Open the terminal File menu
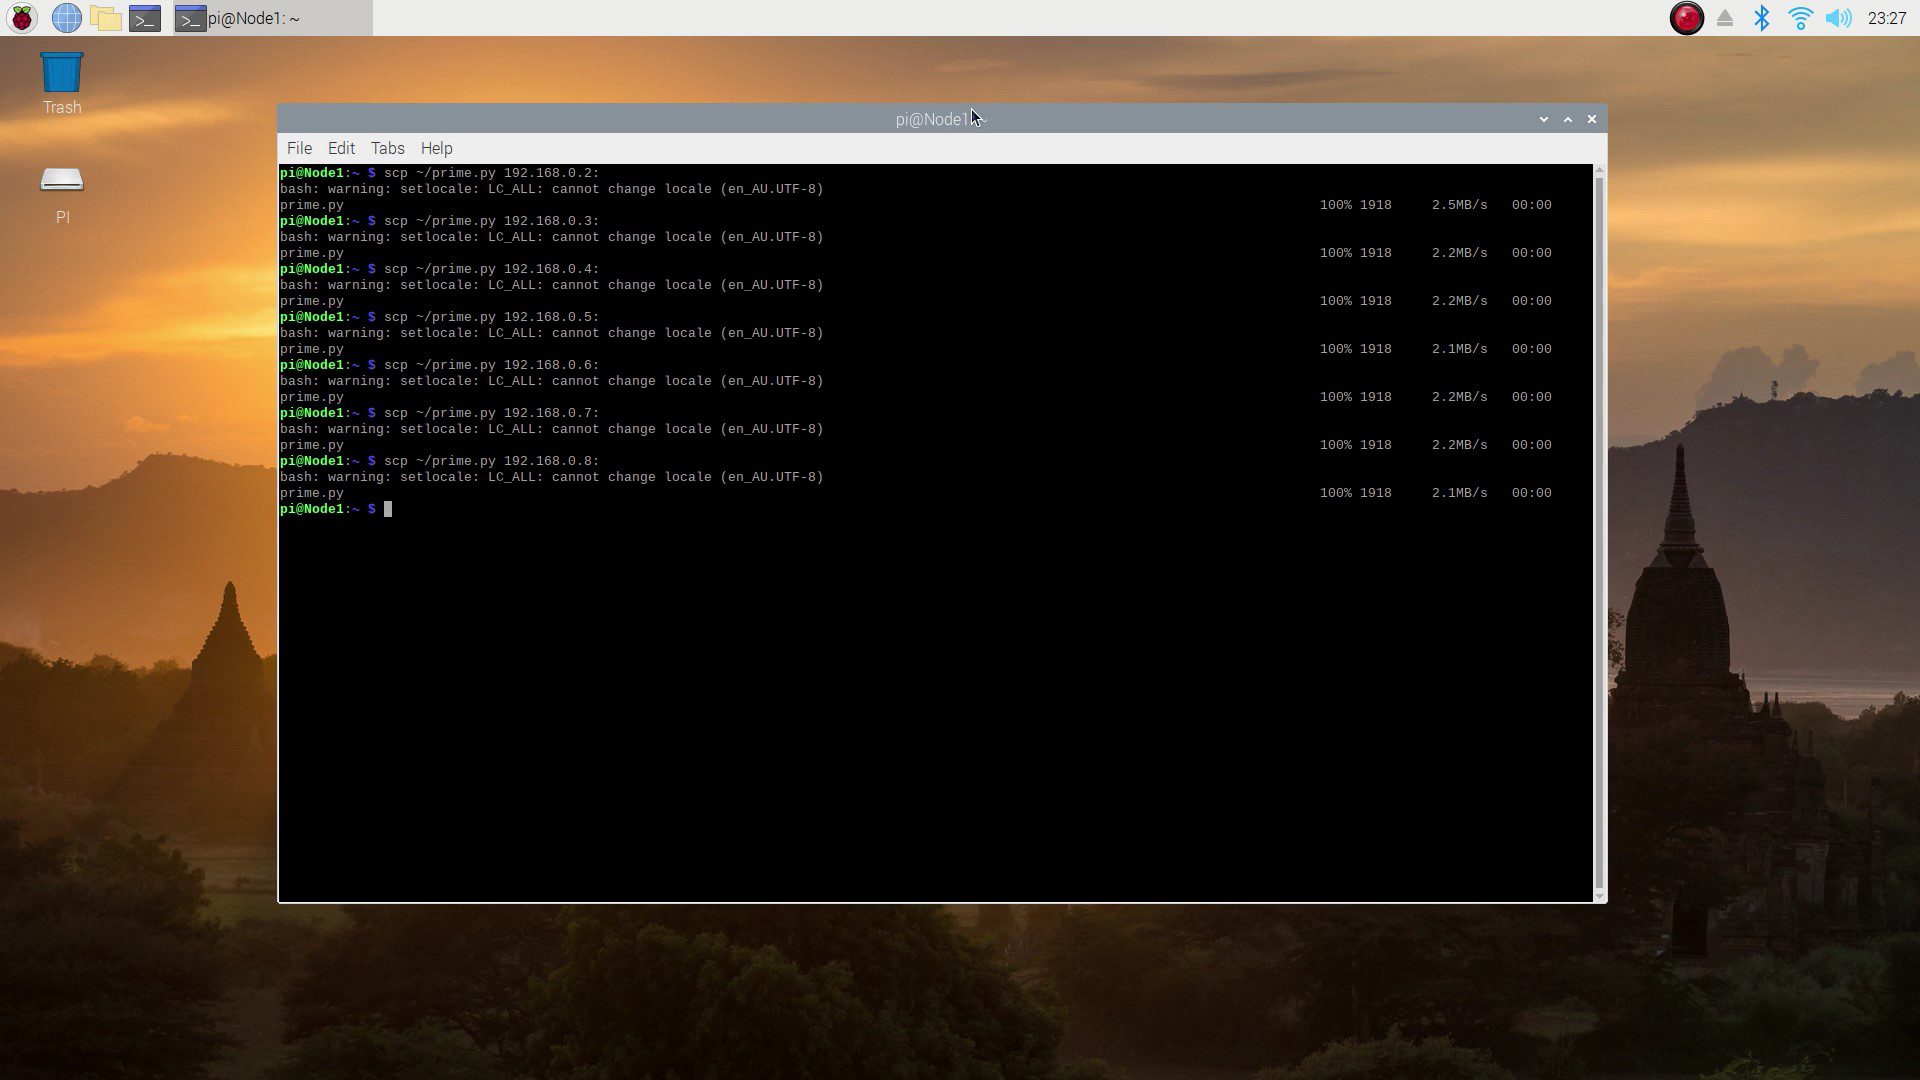The height and width of the screenshot is (1080, 1920). (299, 148)
